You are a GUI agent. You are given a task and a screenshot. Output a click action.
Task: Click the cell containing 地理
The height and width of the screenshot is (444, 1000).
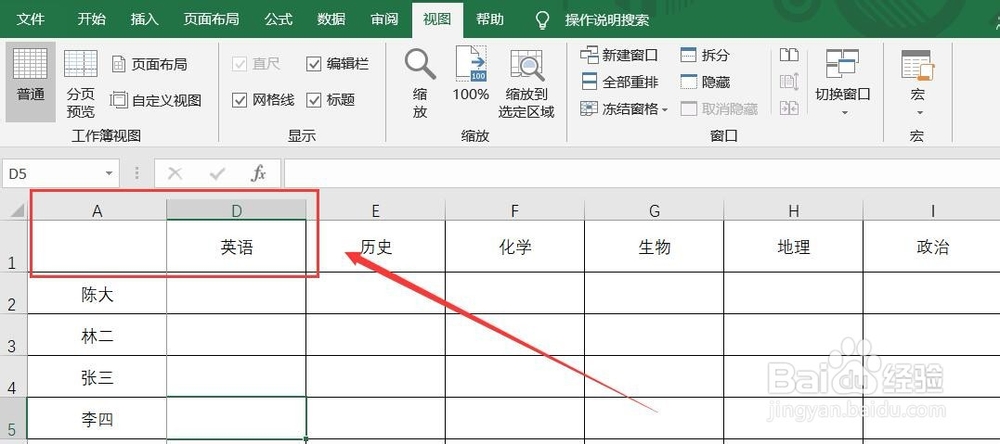[793, 246]
